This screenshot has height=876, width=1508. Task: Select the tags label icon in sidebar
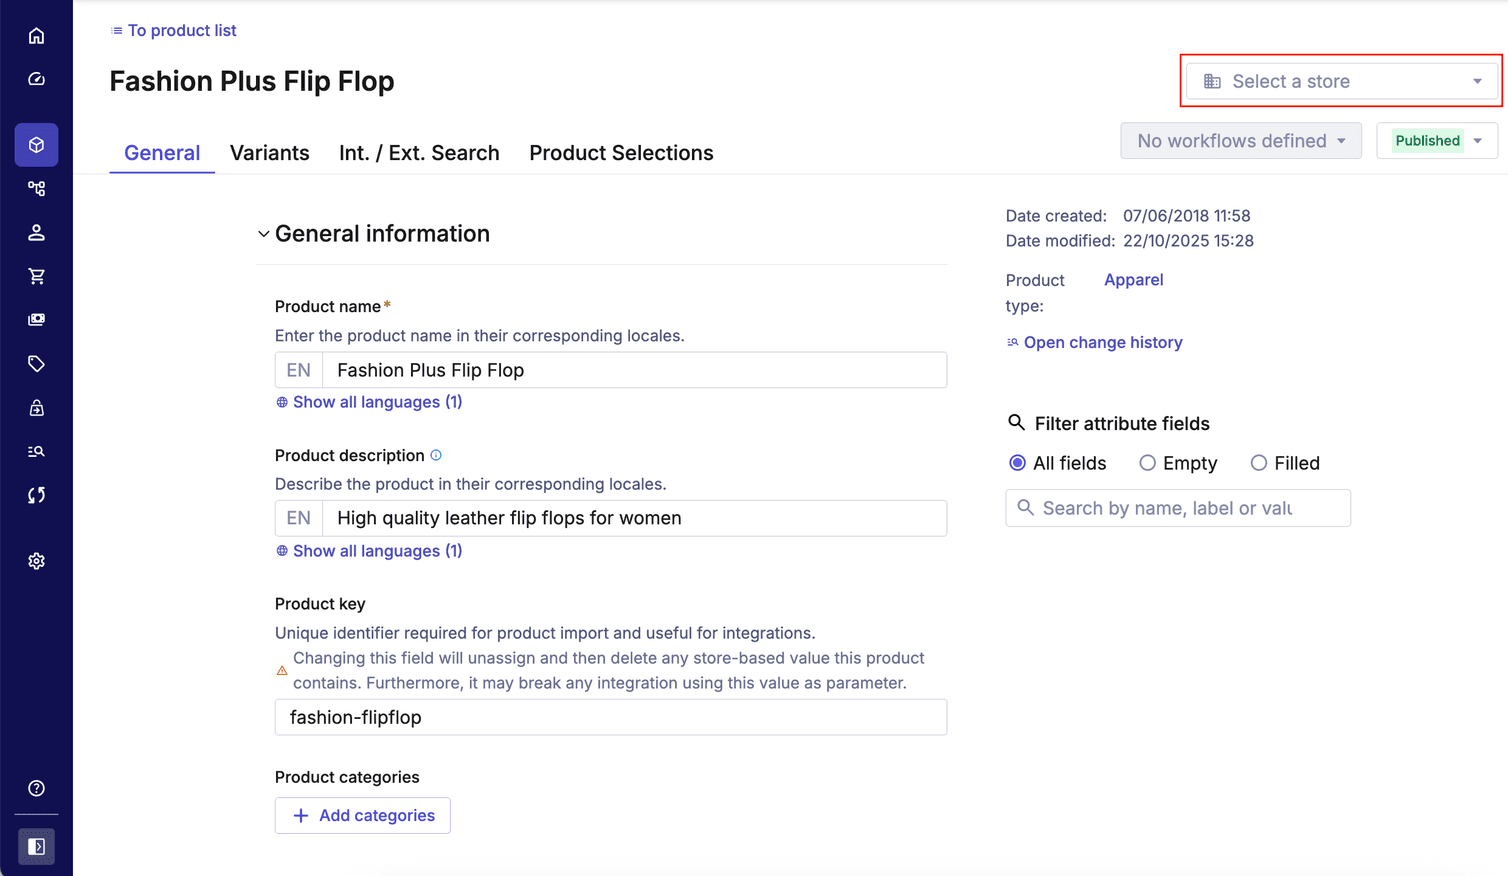(36, 363)
